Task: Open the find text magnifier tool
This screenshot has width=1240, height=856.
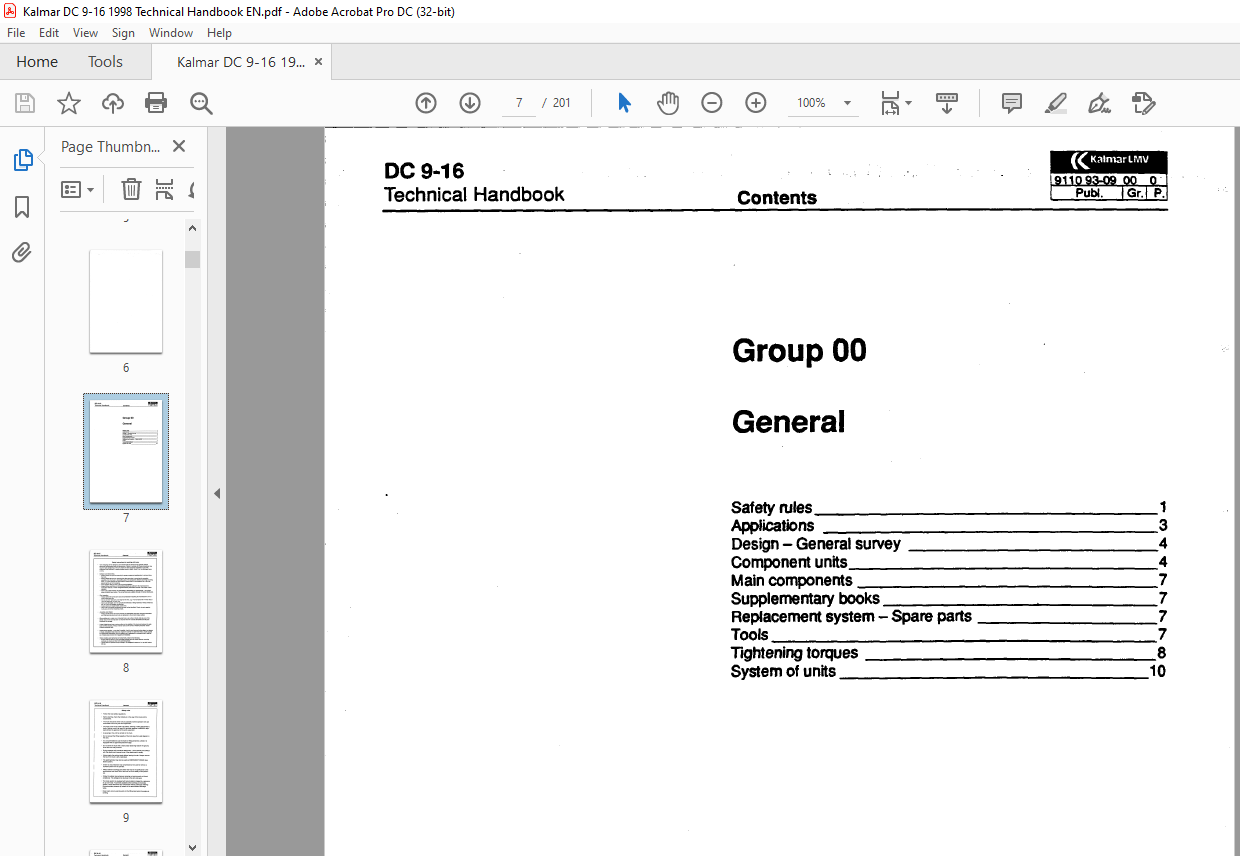Action: pyautogui.click(x=201, y=103)
